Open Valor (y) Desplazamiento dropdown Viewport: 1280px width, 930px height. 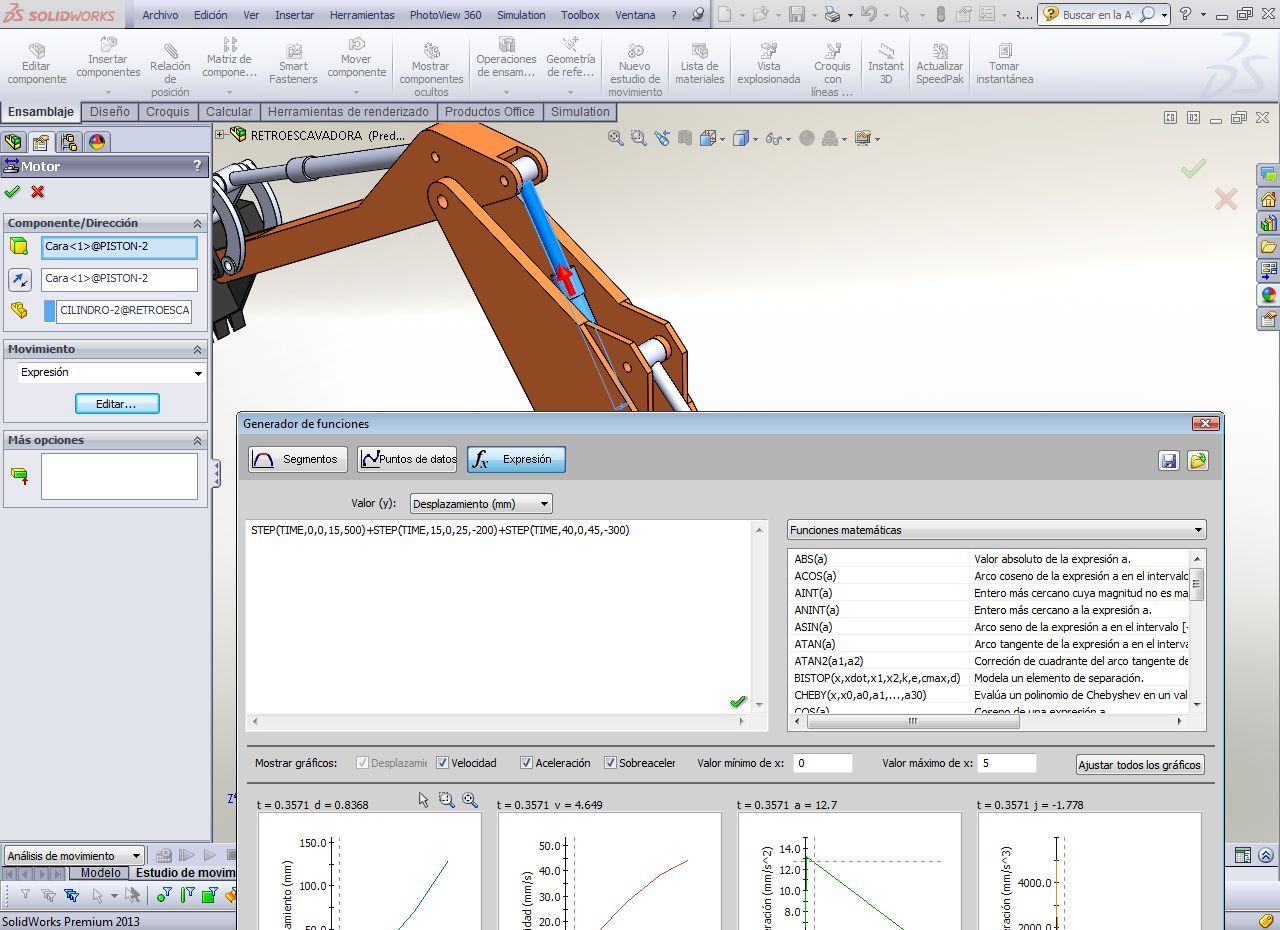click(481, 504)
